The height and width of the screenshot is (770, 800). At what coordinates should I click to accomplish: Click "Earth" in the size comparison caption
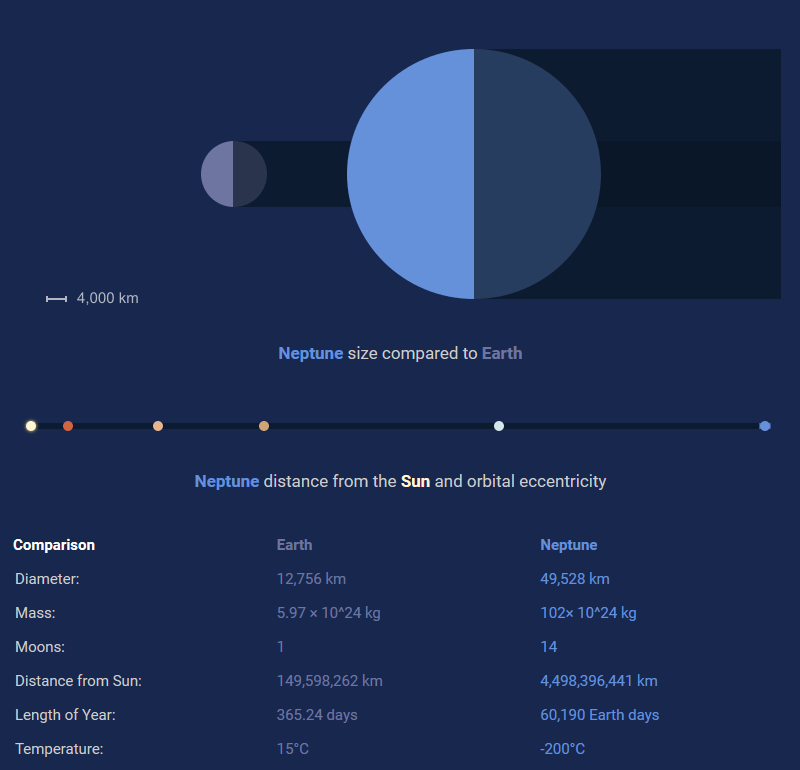pos(502,353)
